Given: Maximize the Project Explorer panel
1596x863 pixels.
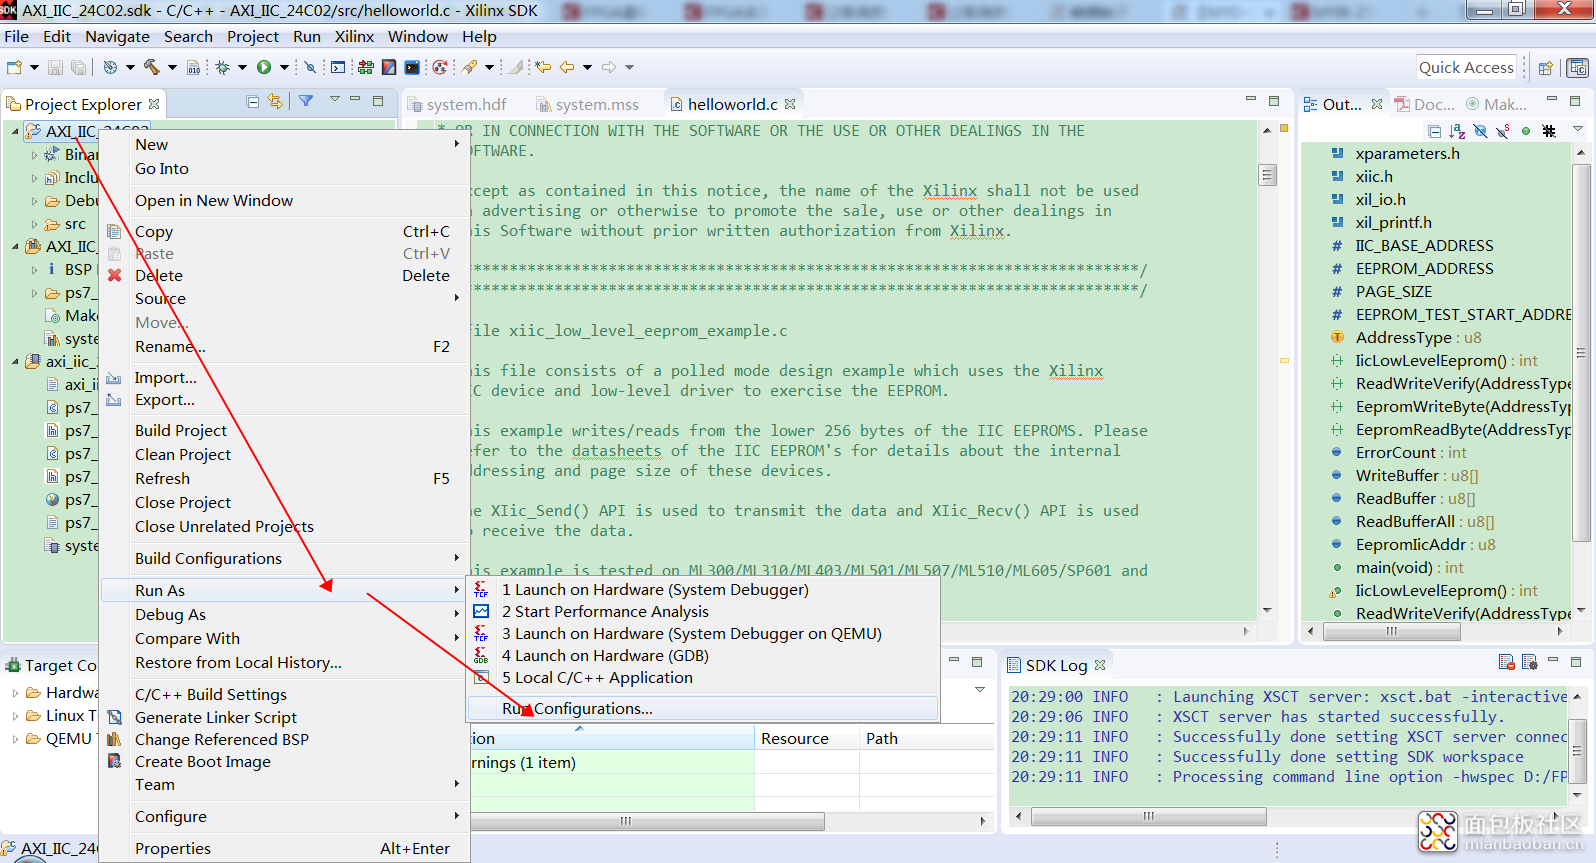Looking at the screenshot, I should tap(378, 101).
